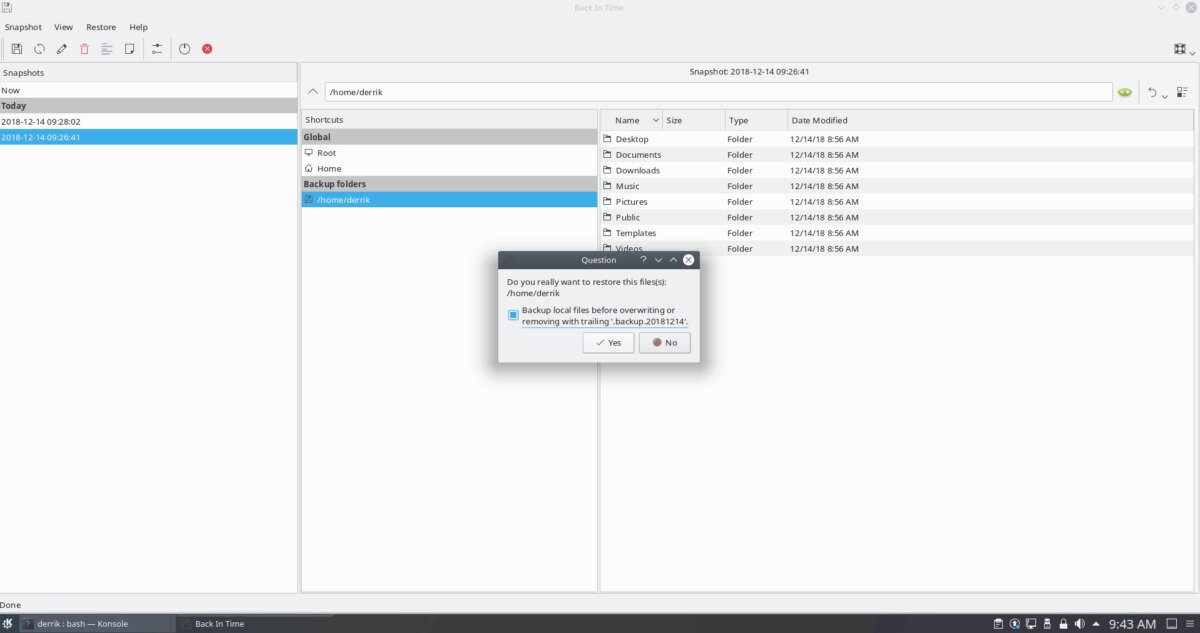This screenshot has width=1200, height=633.
Task: Open the Help icon dropdown arrow
Action: pyautogui.click(x=1192, y=52)
